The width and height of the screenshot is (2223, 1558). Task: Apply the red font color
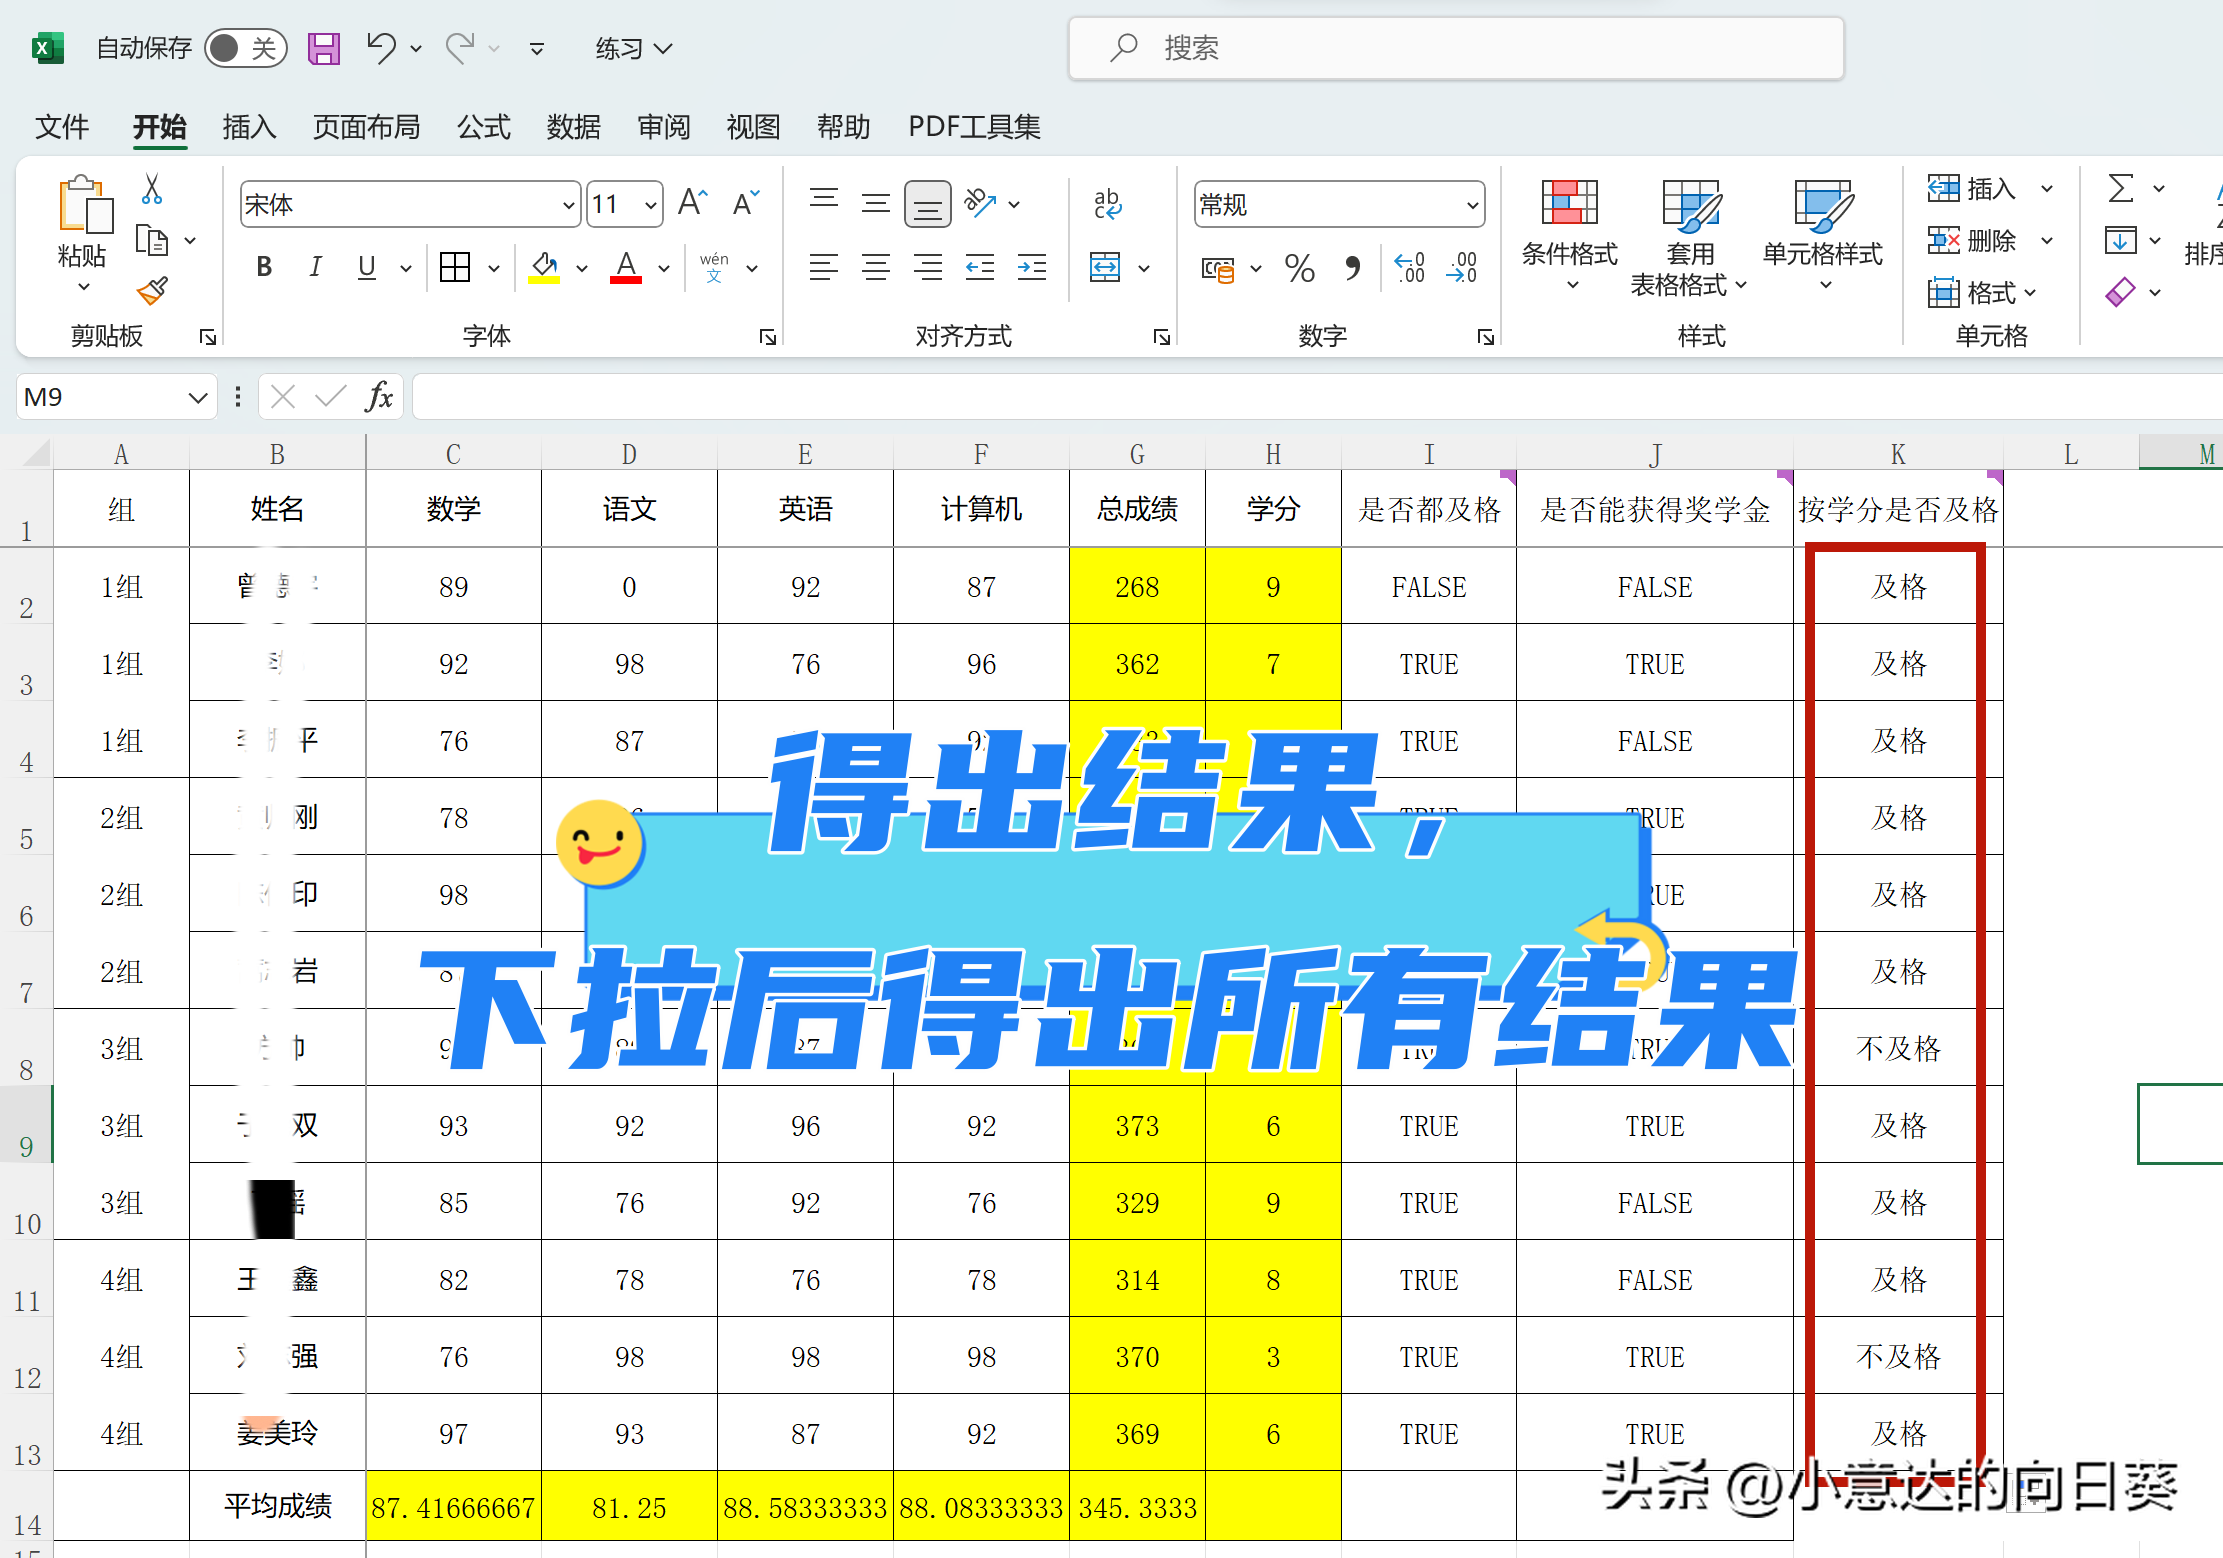click(x=626, y=267)
